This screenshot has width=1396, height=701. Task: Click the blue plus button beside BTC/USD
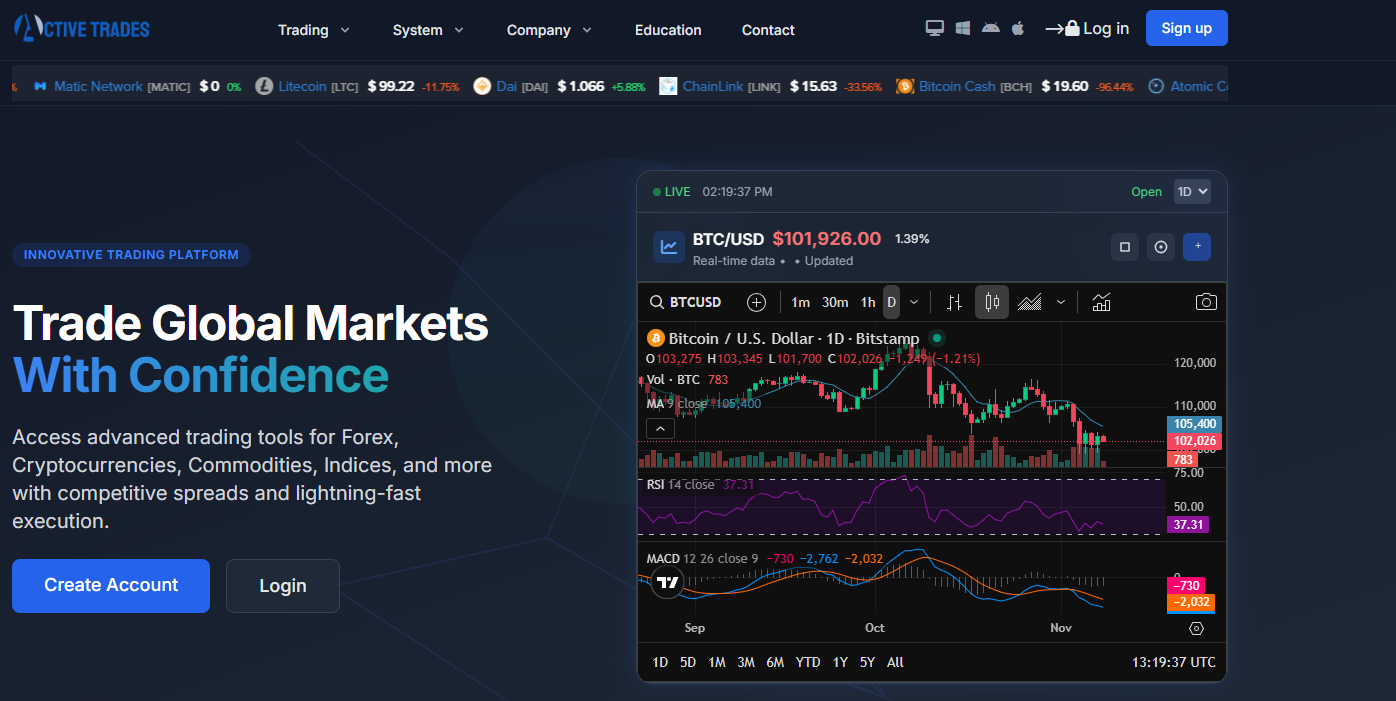(1197, 247)
